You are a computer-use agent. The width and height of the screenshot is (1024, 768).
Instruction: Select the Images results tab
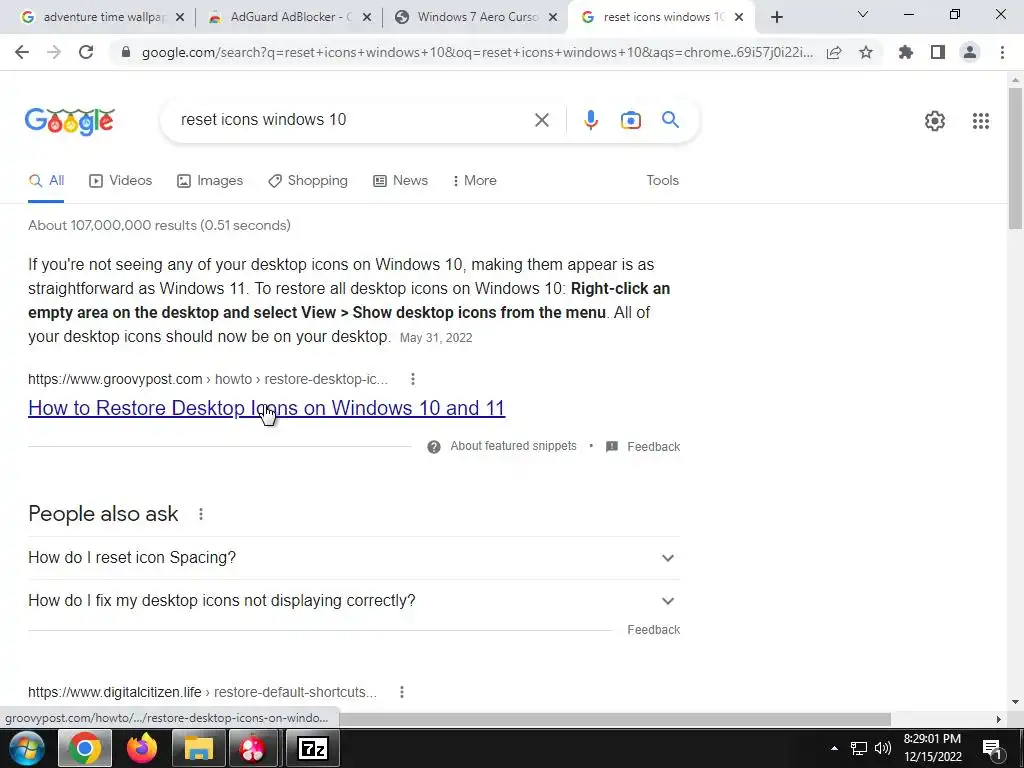point(210,181)
